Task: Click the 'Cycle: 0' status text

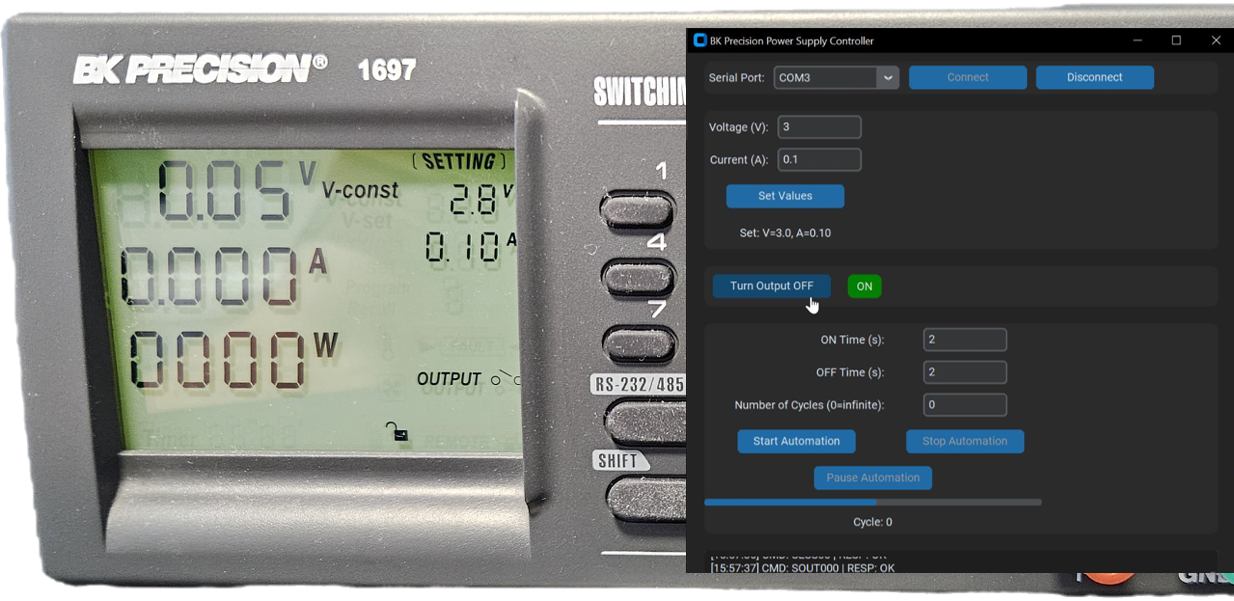Action: coord(873,522)
